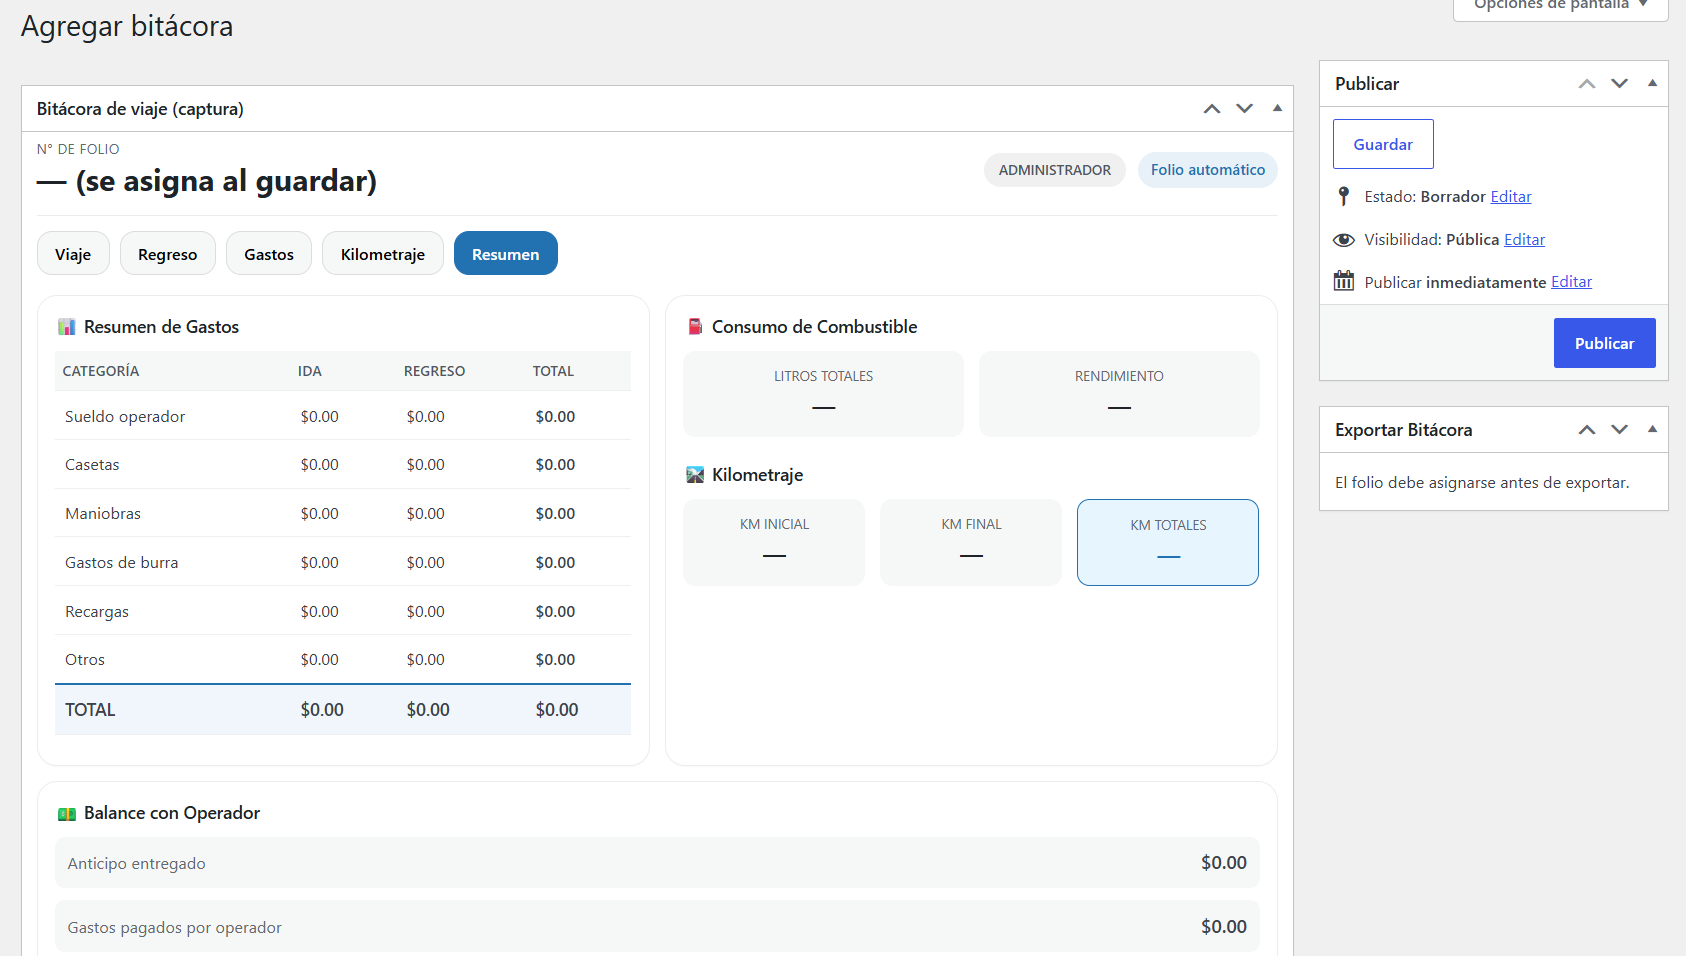Edit the Visibilidad Pública setting
Screen dimensions: 1686x956
click(x=1524, y=240)
